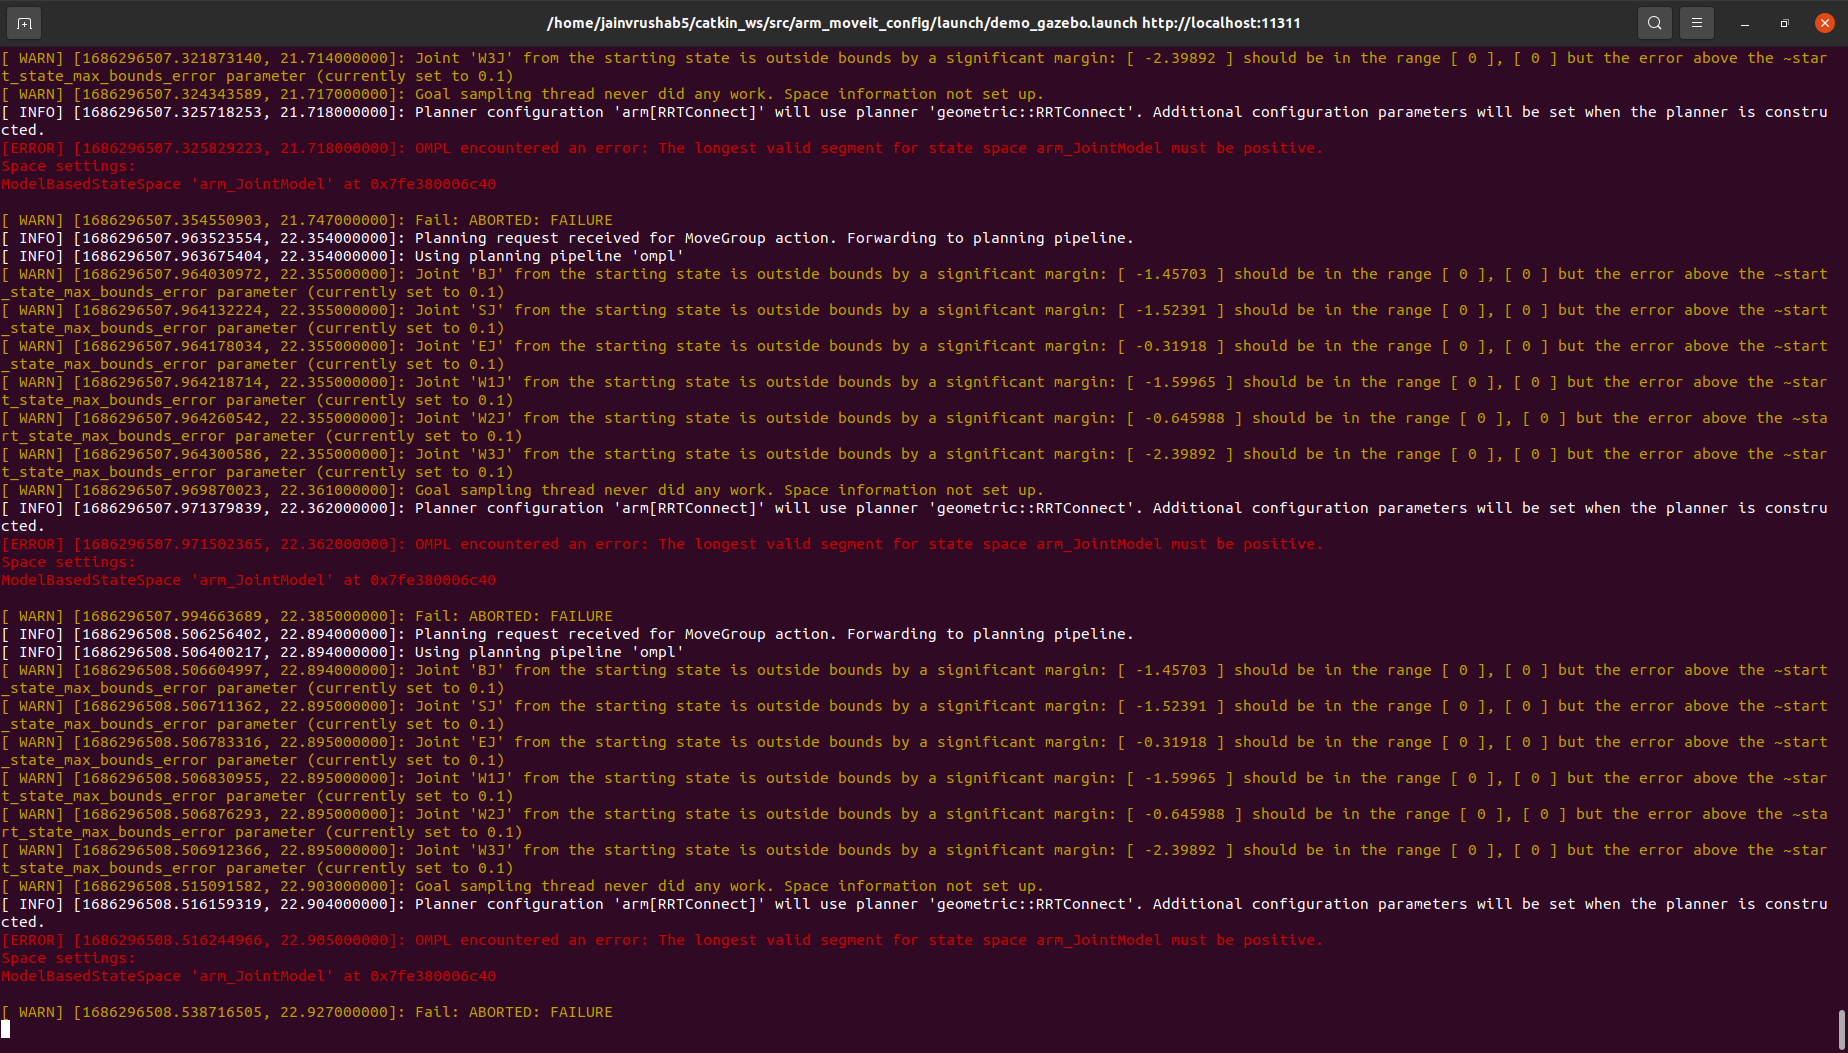Viewport: 1848px width, 1053px height.
Task: Click 'Planner configuration' info line at 22.904000000
Action: [x=914, y=913]
